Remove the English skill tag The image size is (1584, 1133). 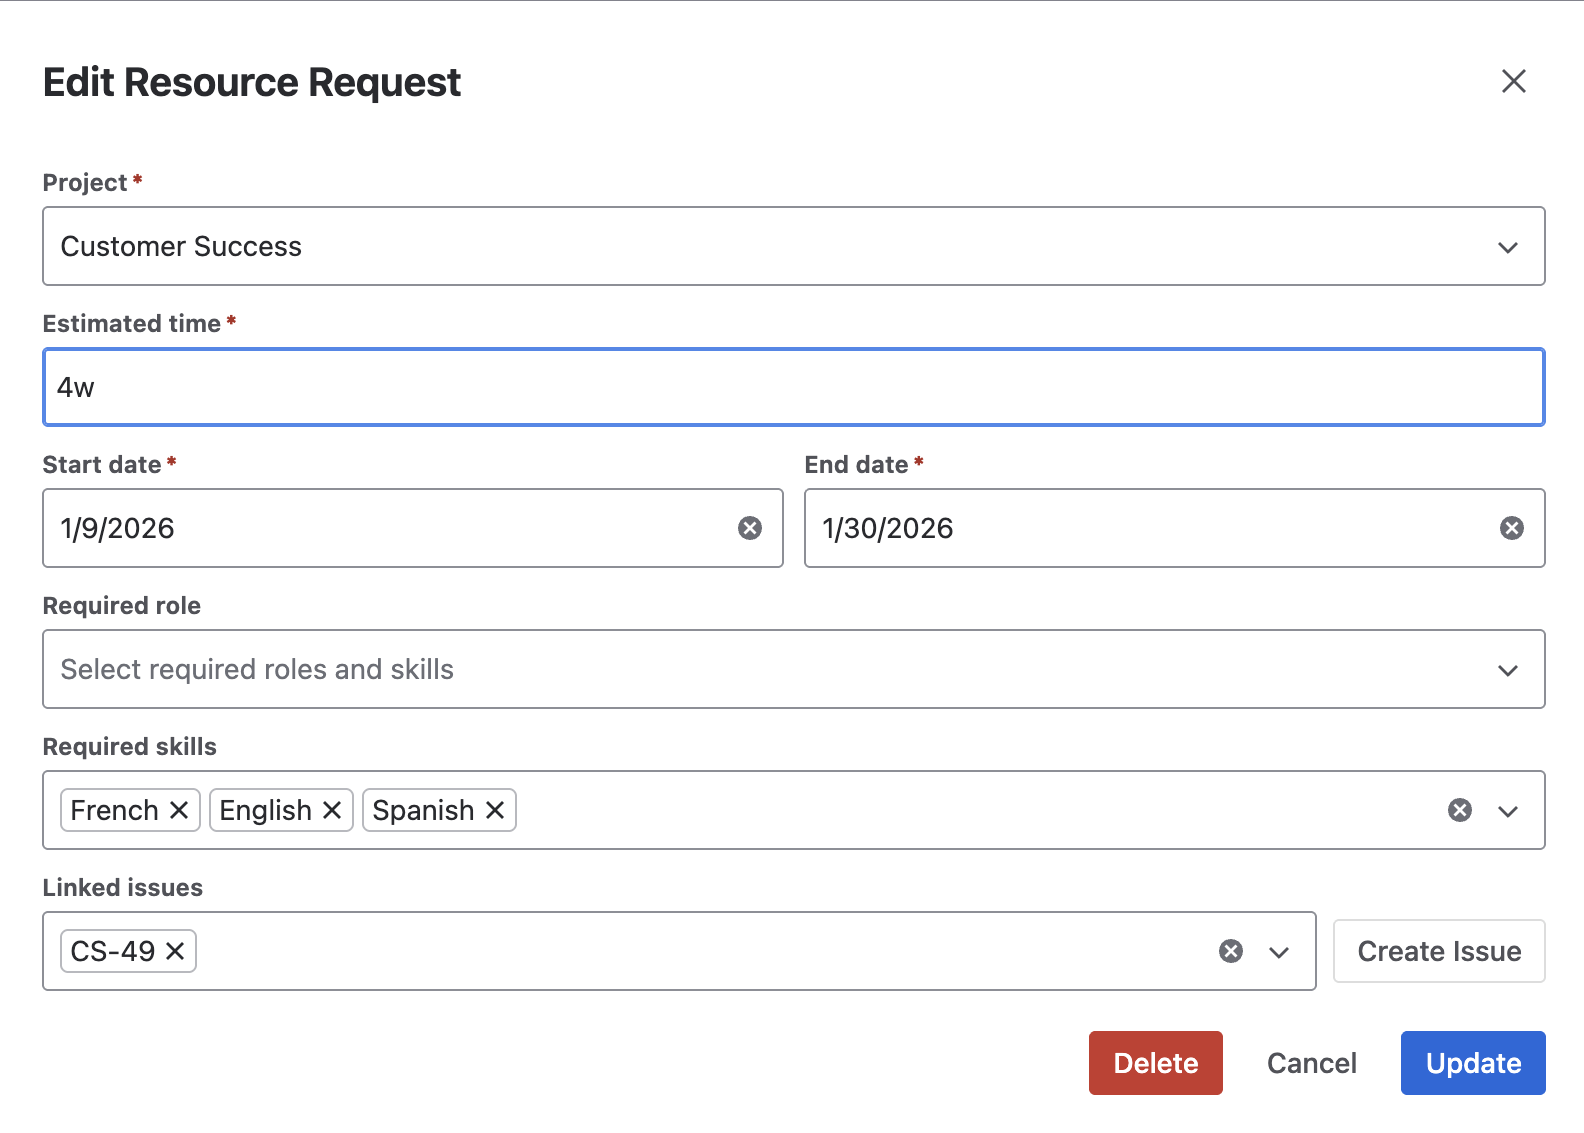[332, 810]
